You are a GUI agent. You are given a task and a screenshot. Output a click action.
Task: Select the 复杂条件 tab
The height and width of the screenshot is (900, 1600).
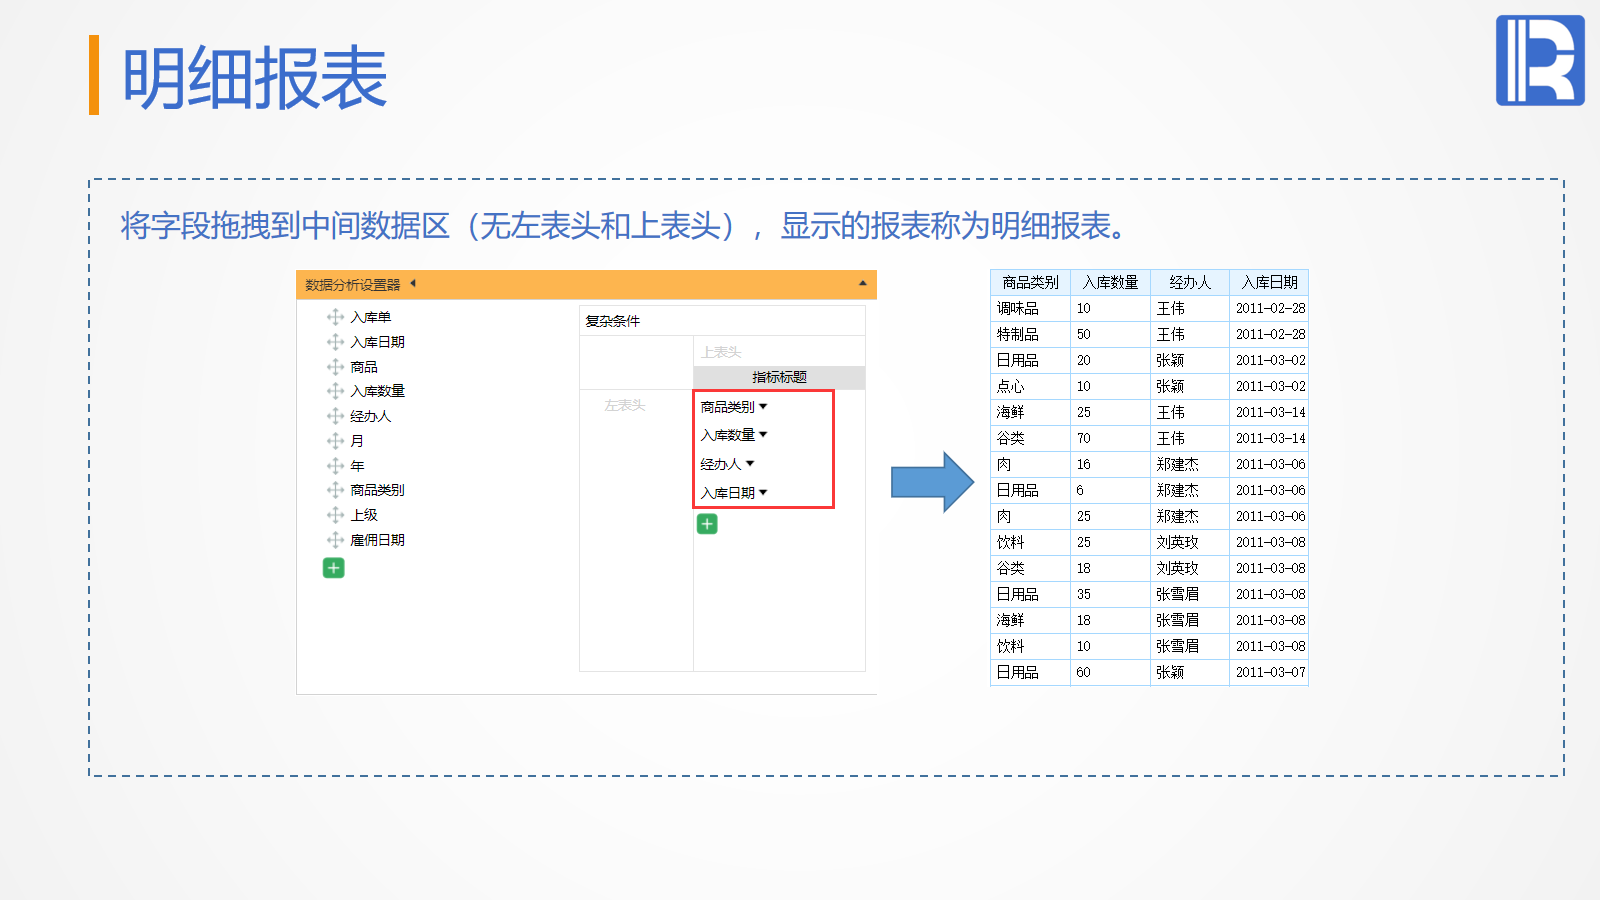[x=612, y=321]
